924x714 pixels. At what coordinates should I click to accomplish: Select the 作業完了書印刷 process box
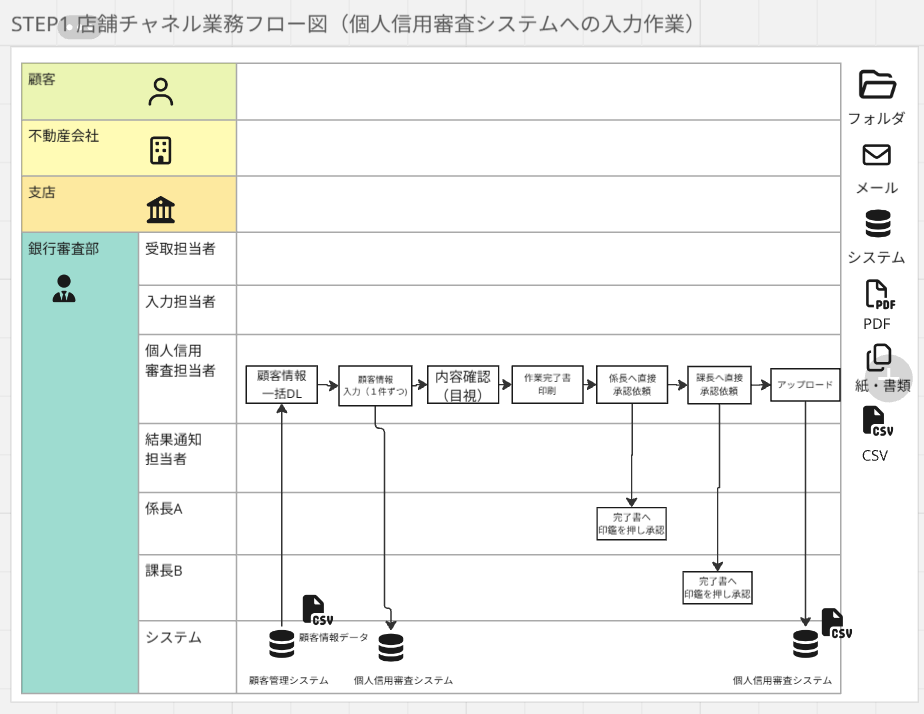coord(547,384)
